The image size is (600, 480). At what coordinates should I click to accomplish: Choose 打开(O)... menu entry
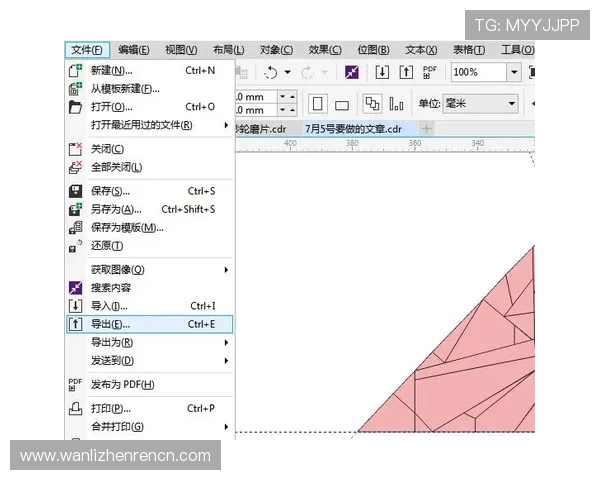coord(150,107)
